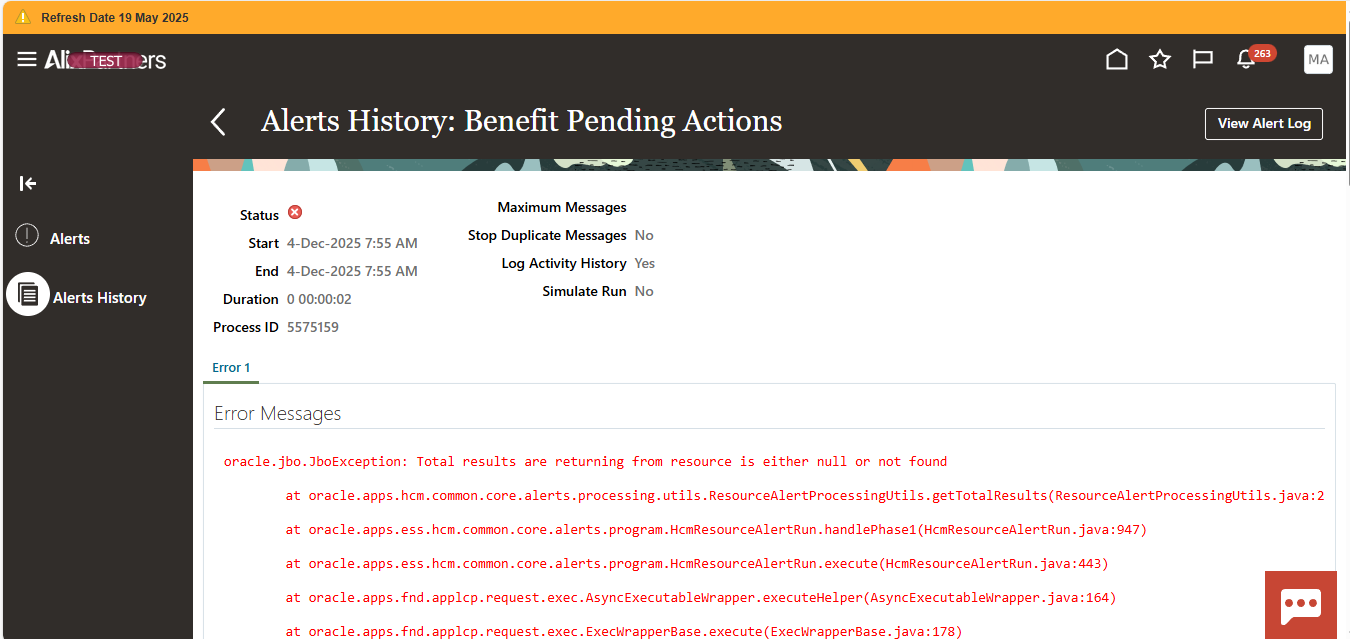The width and height of the screenshot is (1350, 639).
Task: Click the HcmResourceAlertRun.execute stack trace line
Action: tap(697, 564)
